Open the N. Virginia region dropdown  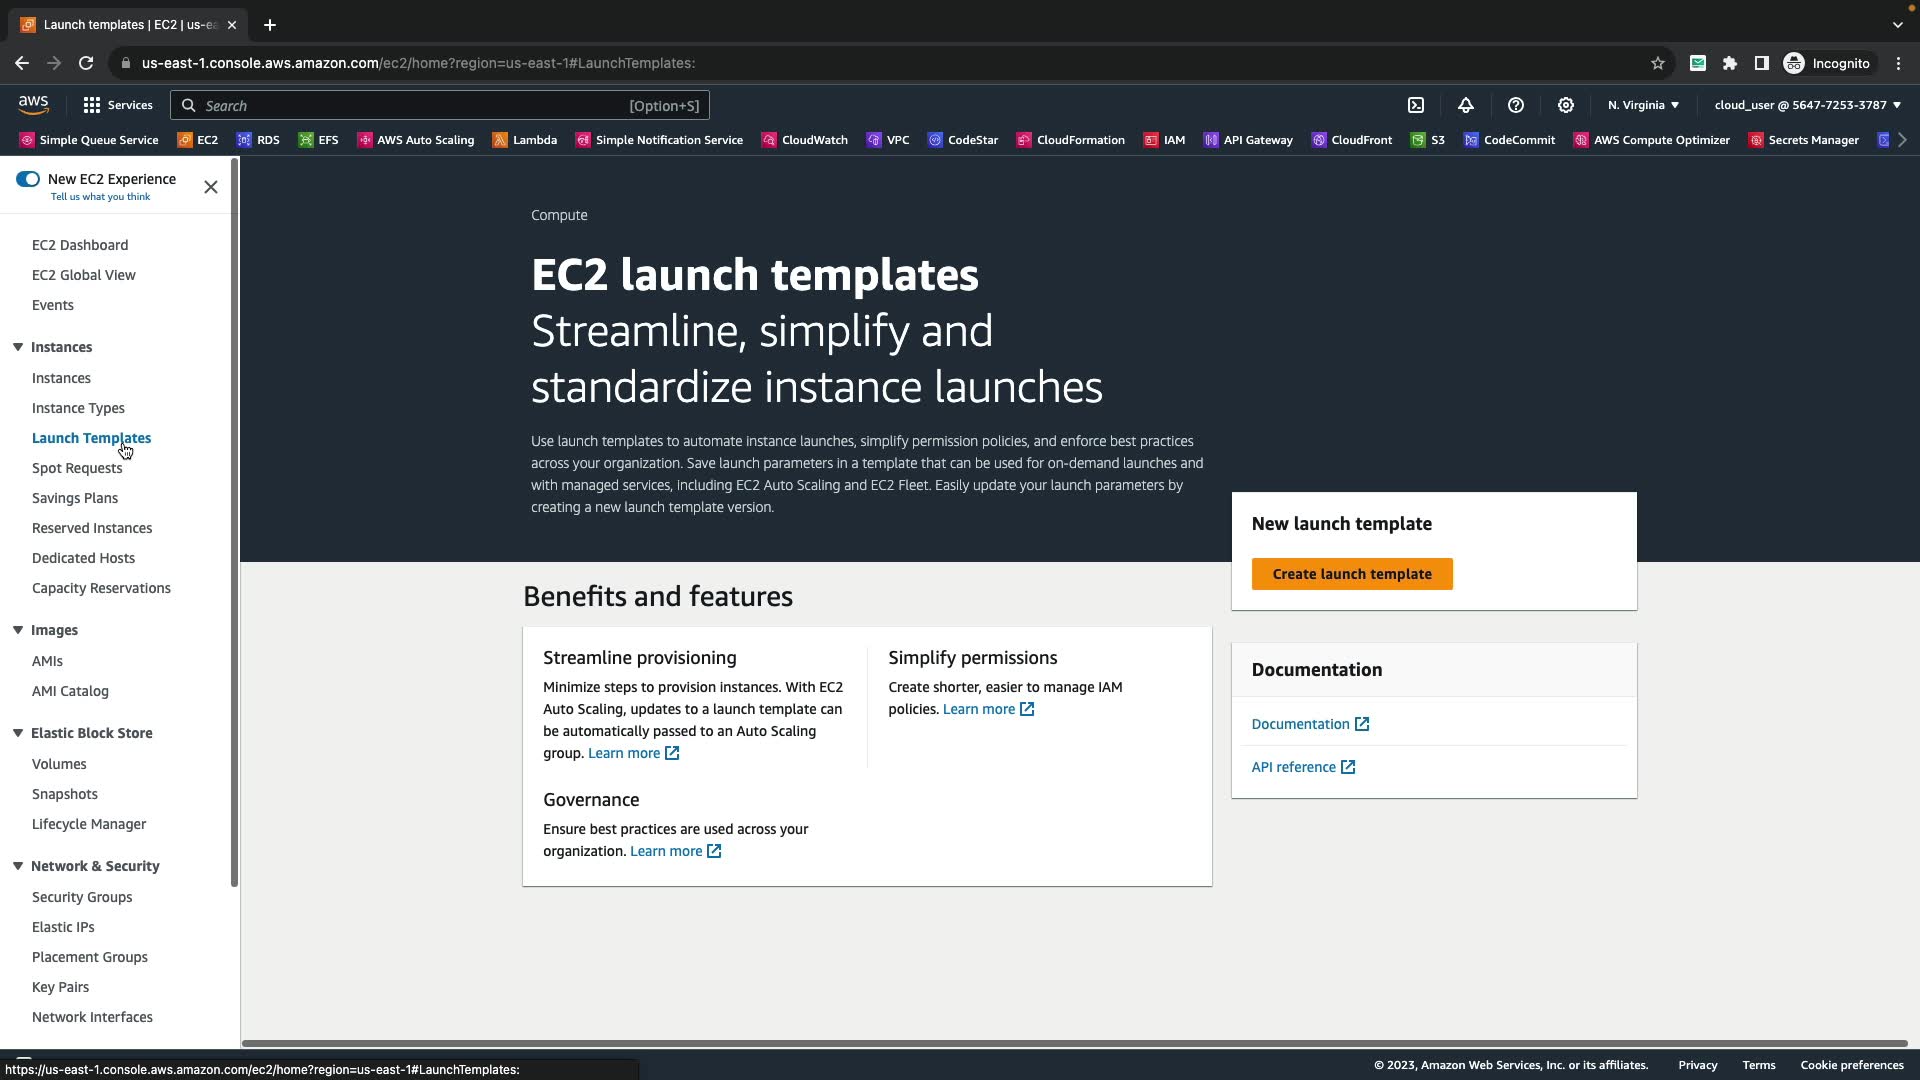click(1643, 105)
